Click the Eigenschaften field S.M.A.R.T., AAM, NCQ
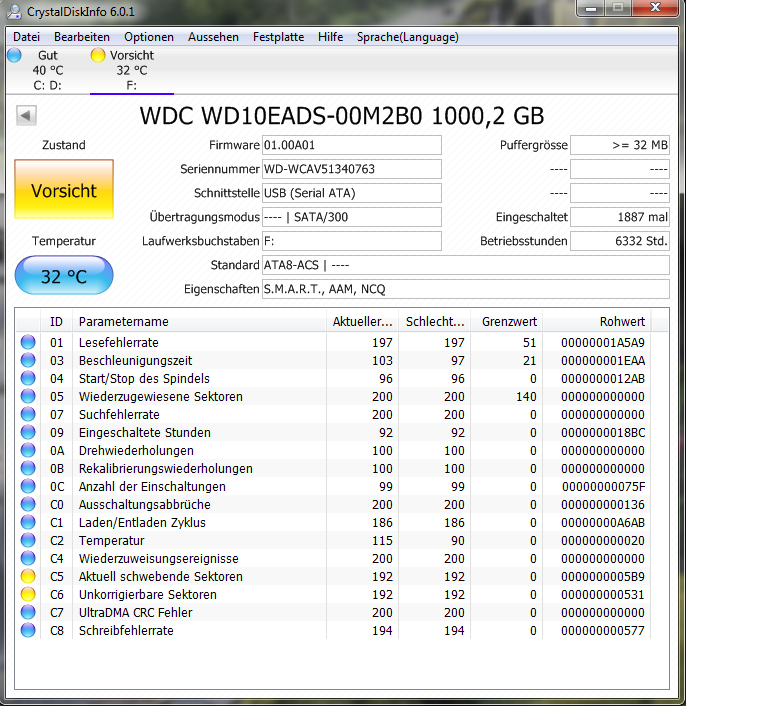The height and width of the screenshot is (709, 768). click(x=466, y=289)
